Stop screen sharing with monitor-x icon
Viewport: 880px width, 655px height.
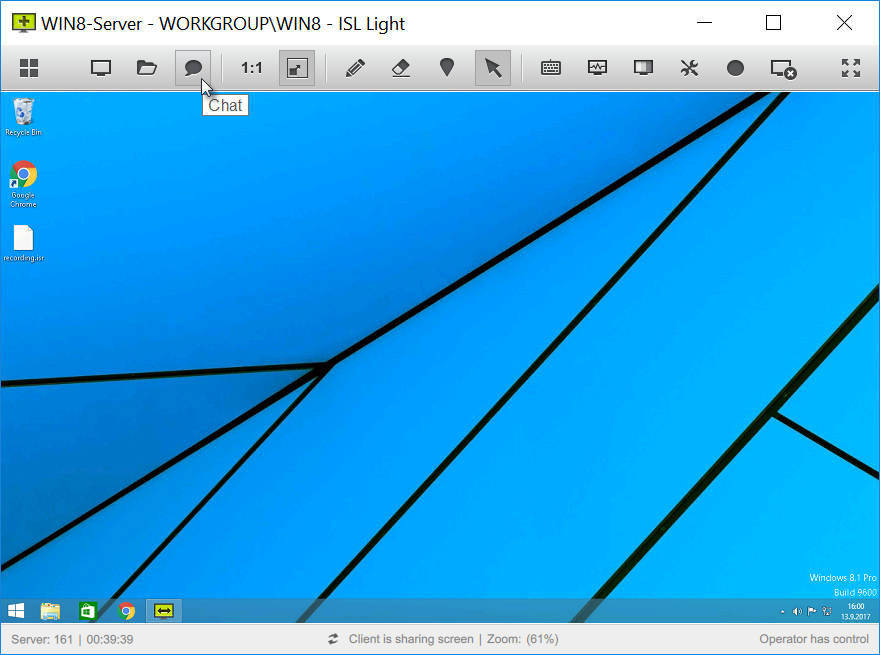click(x=783, y=69)
